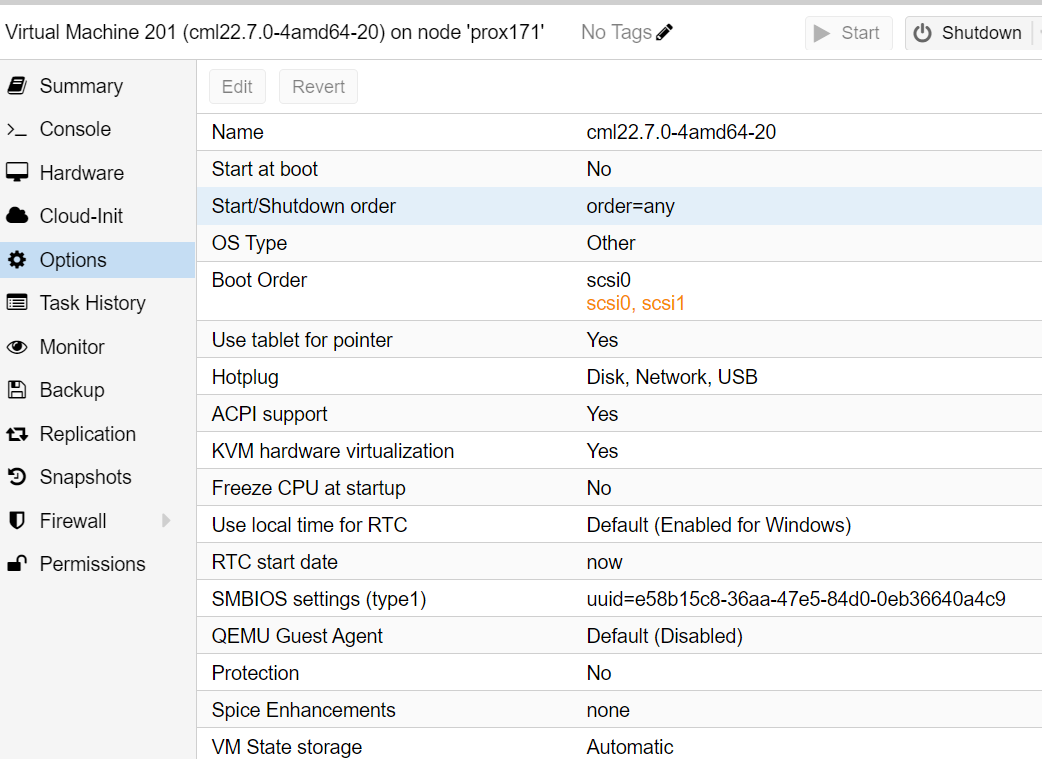
Task: Click the Permissions unlock icon
Action: point(17,564)
